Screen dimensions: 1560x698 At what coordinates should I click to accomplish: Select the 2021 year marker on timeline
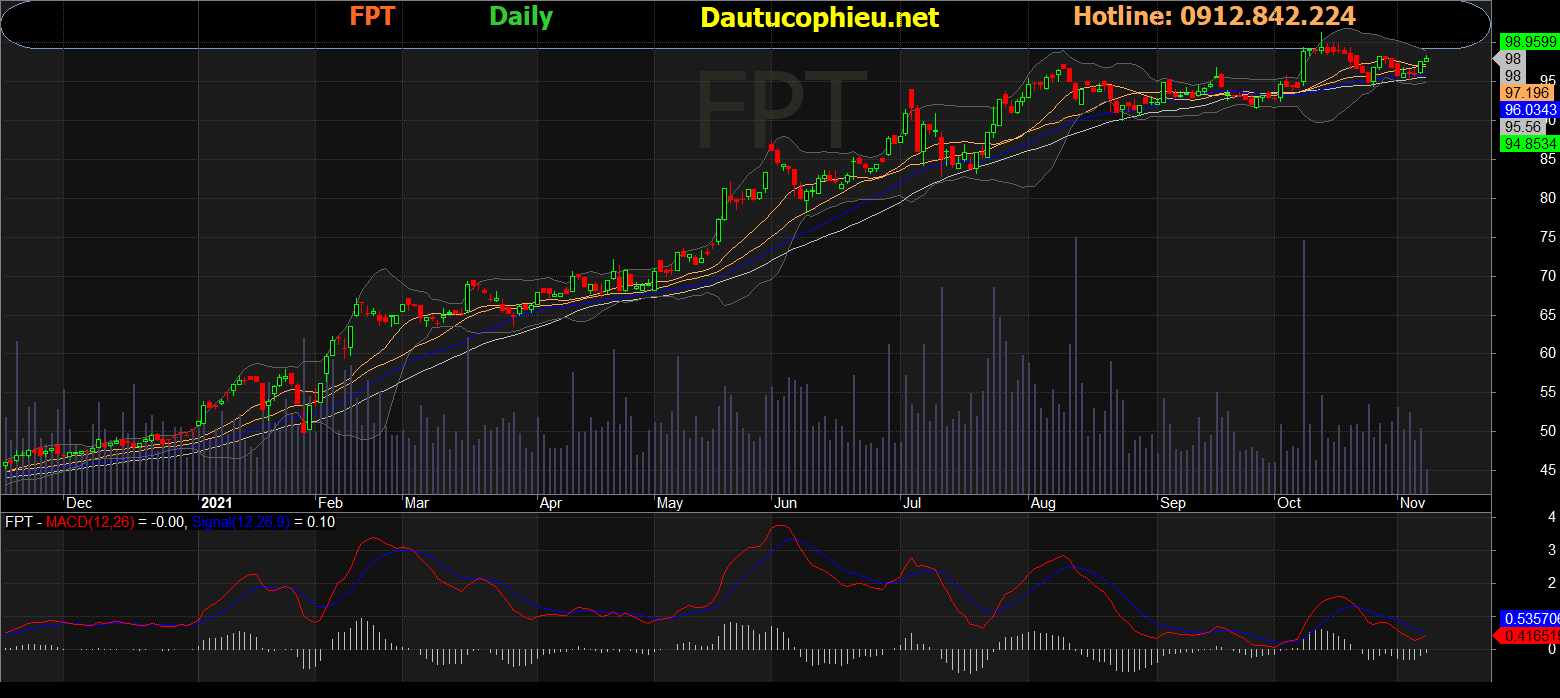pos(217,503)
